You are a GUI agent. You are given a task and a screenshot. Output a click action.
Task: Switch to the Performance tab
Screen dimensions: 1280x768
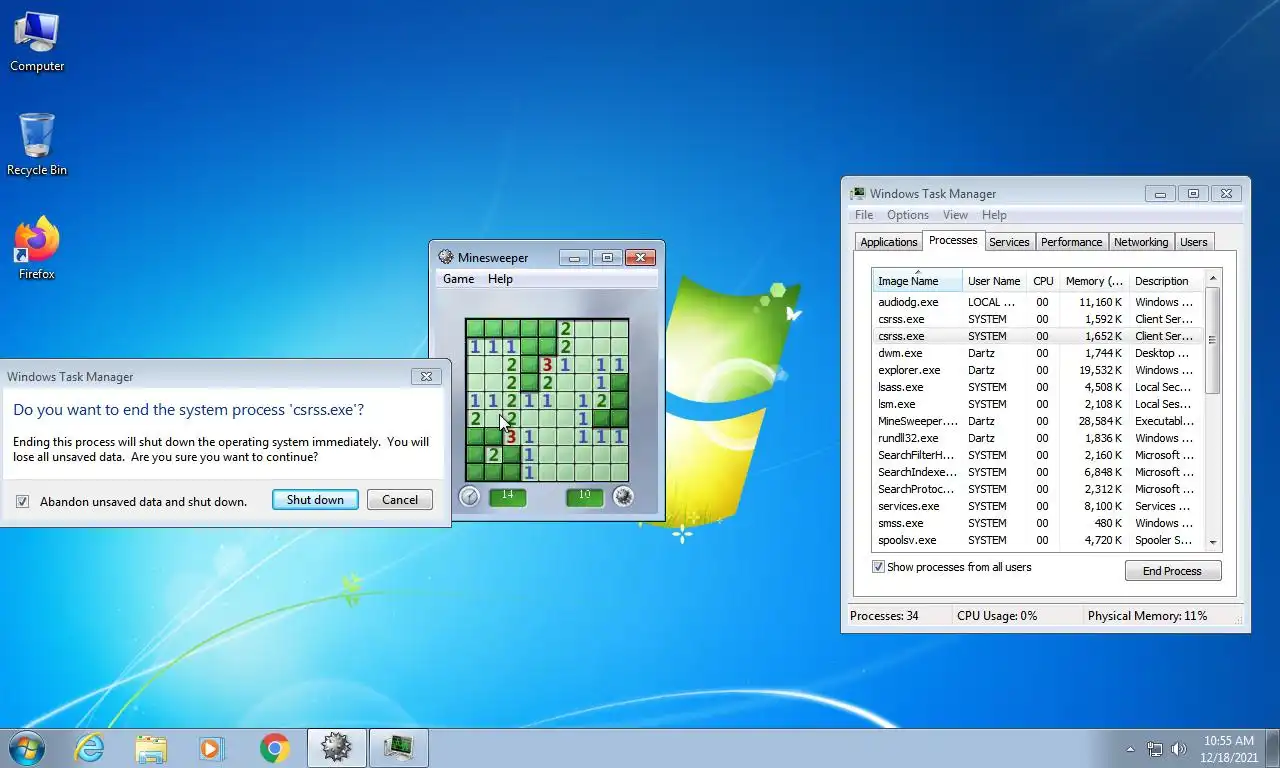pos(1071,242)
